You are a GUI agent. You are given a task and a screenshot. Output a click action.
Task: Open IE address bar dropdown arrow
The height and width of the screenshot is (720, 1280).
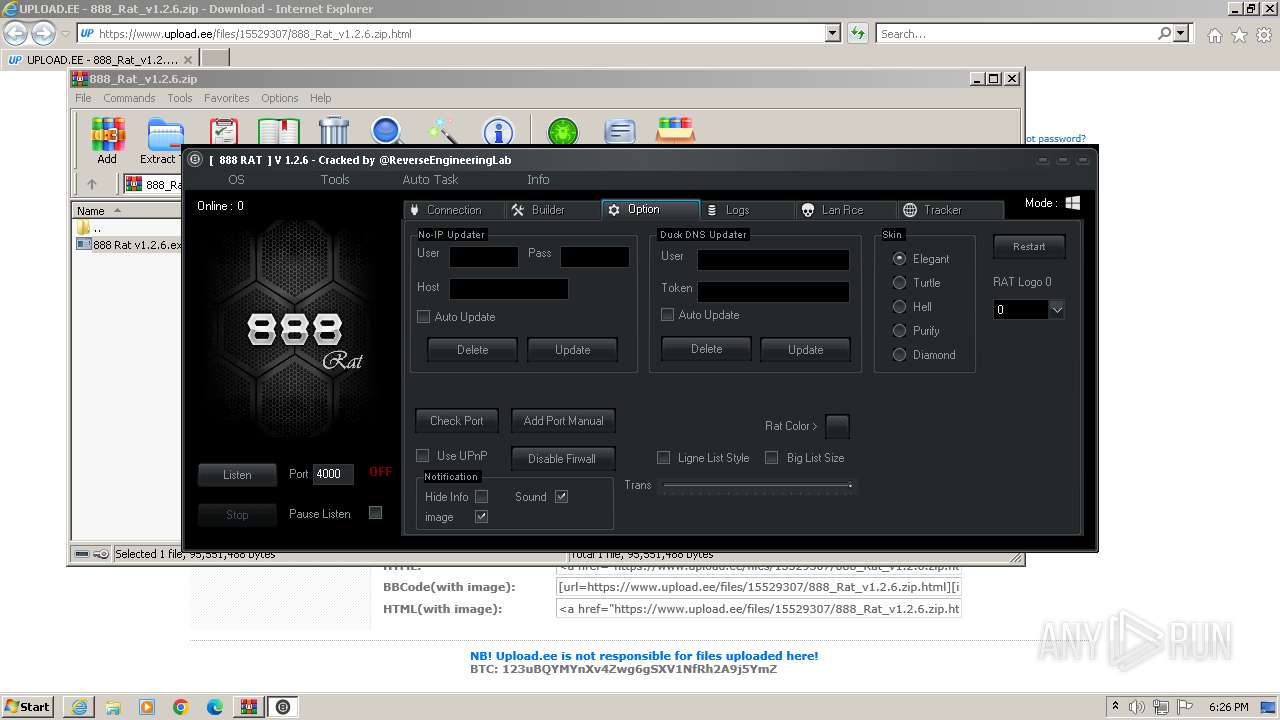click(833, 33)
